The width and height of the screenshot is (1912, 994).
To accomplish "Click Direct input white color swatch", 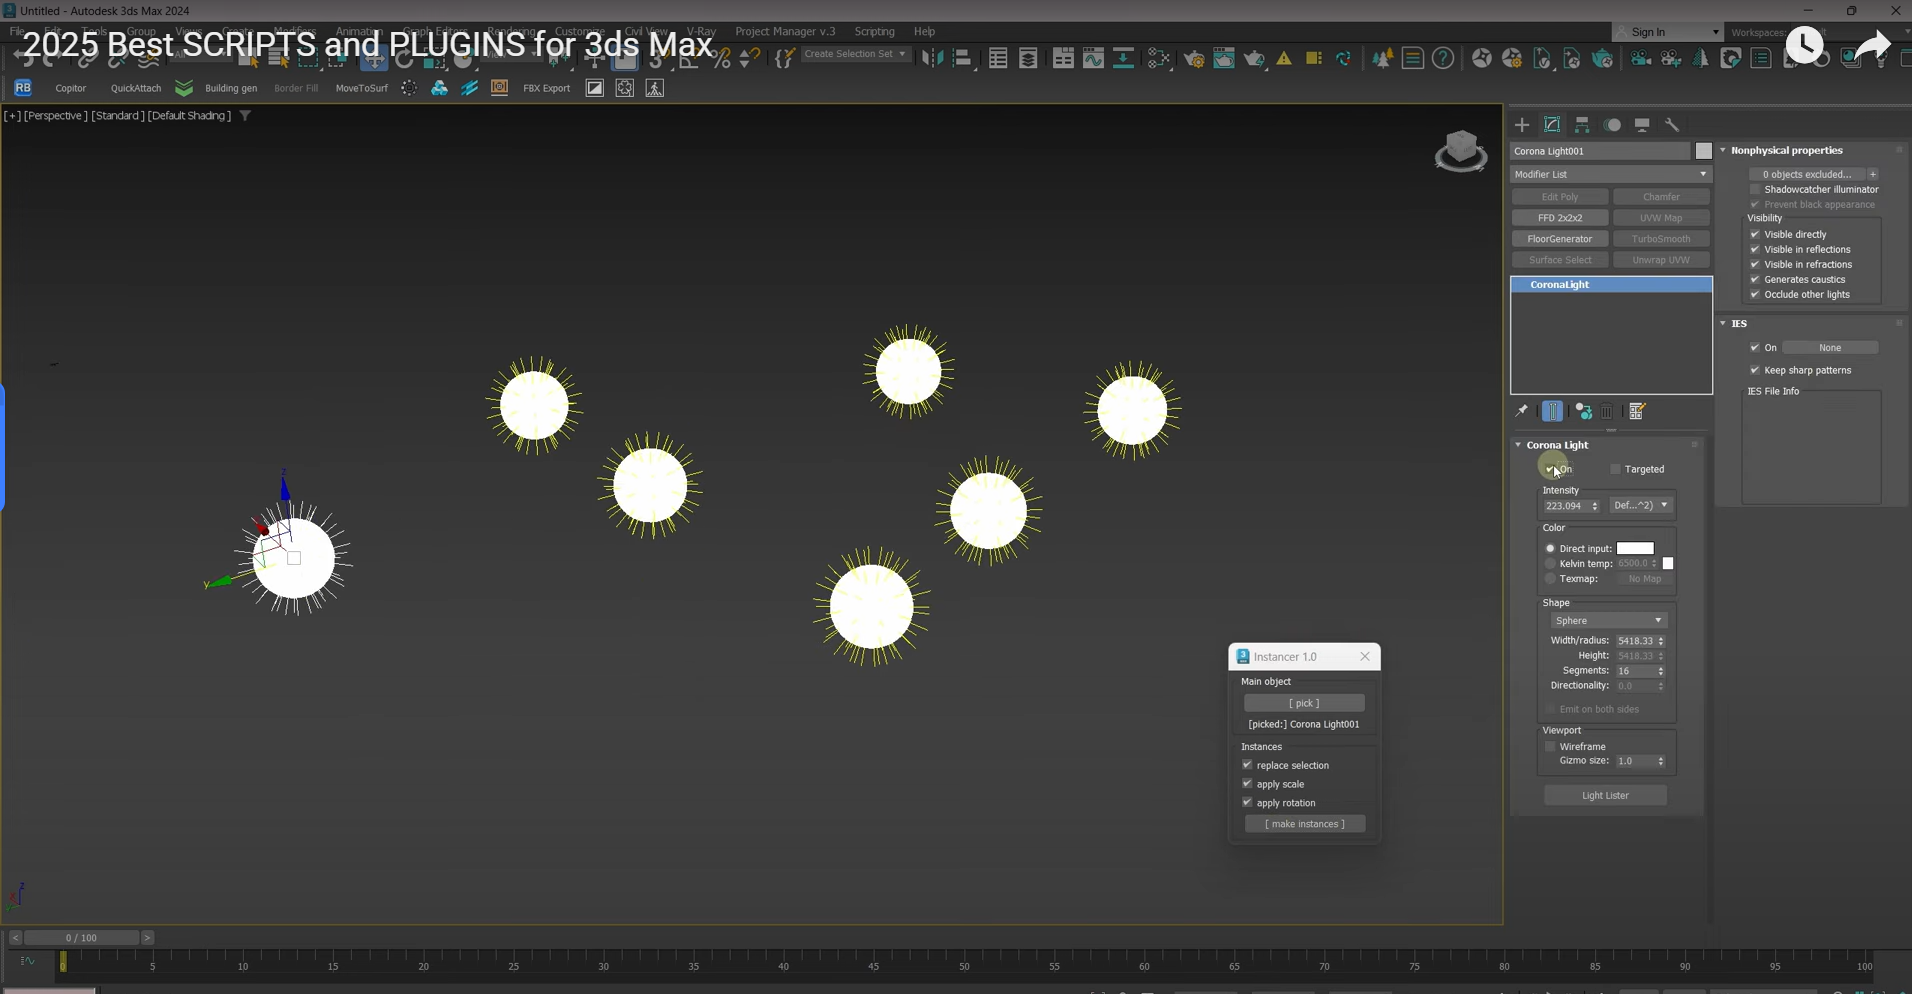I will (x=1635, y=549).
